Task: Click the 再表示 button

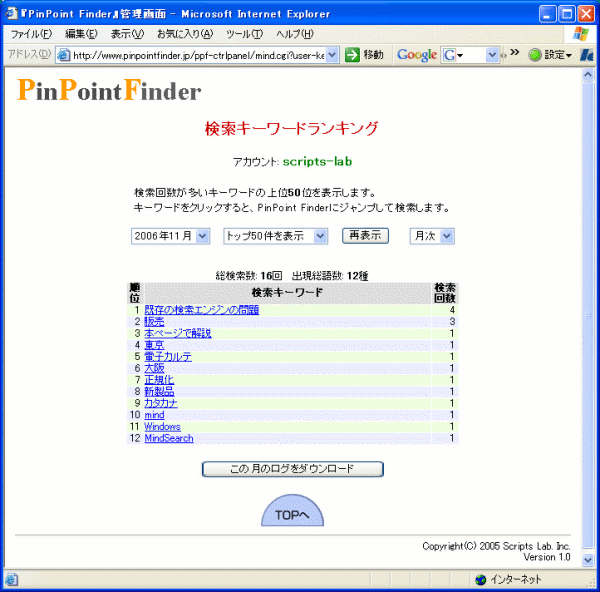Action: [x=365, y=235]
